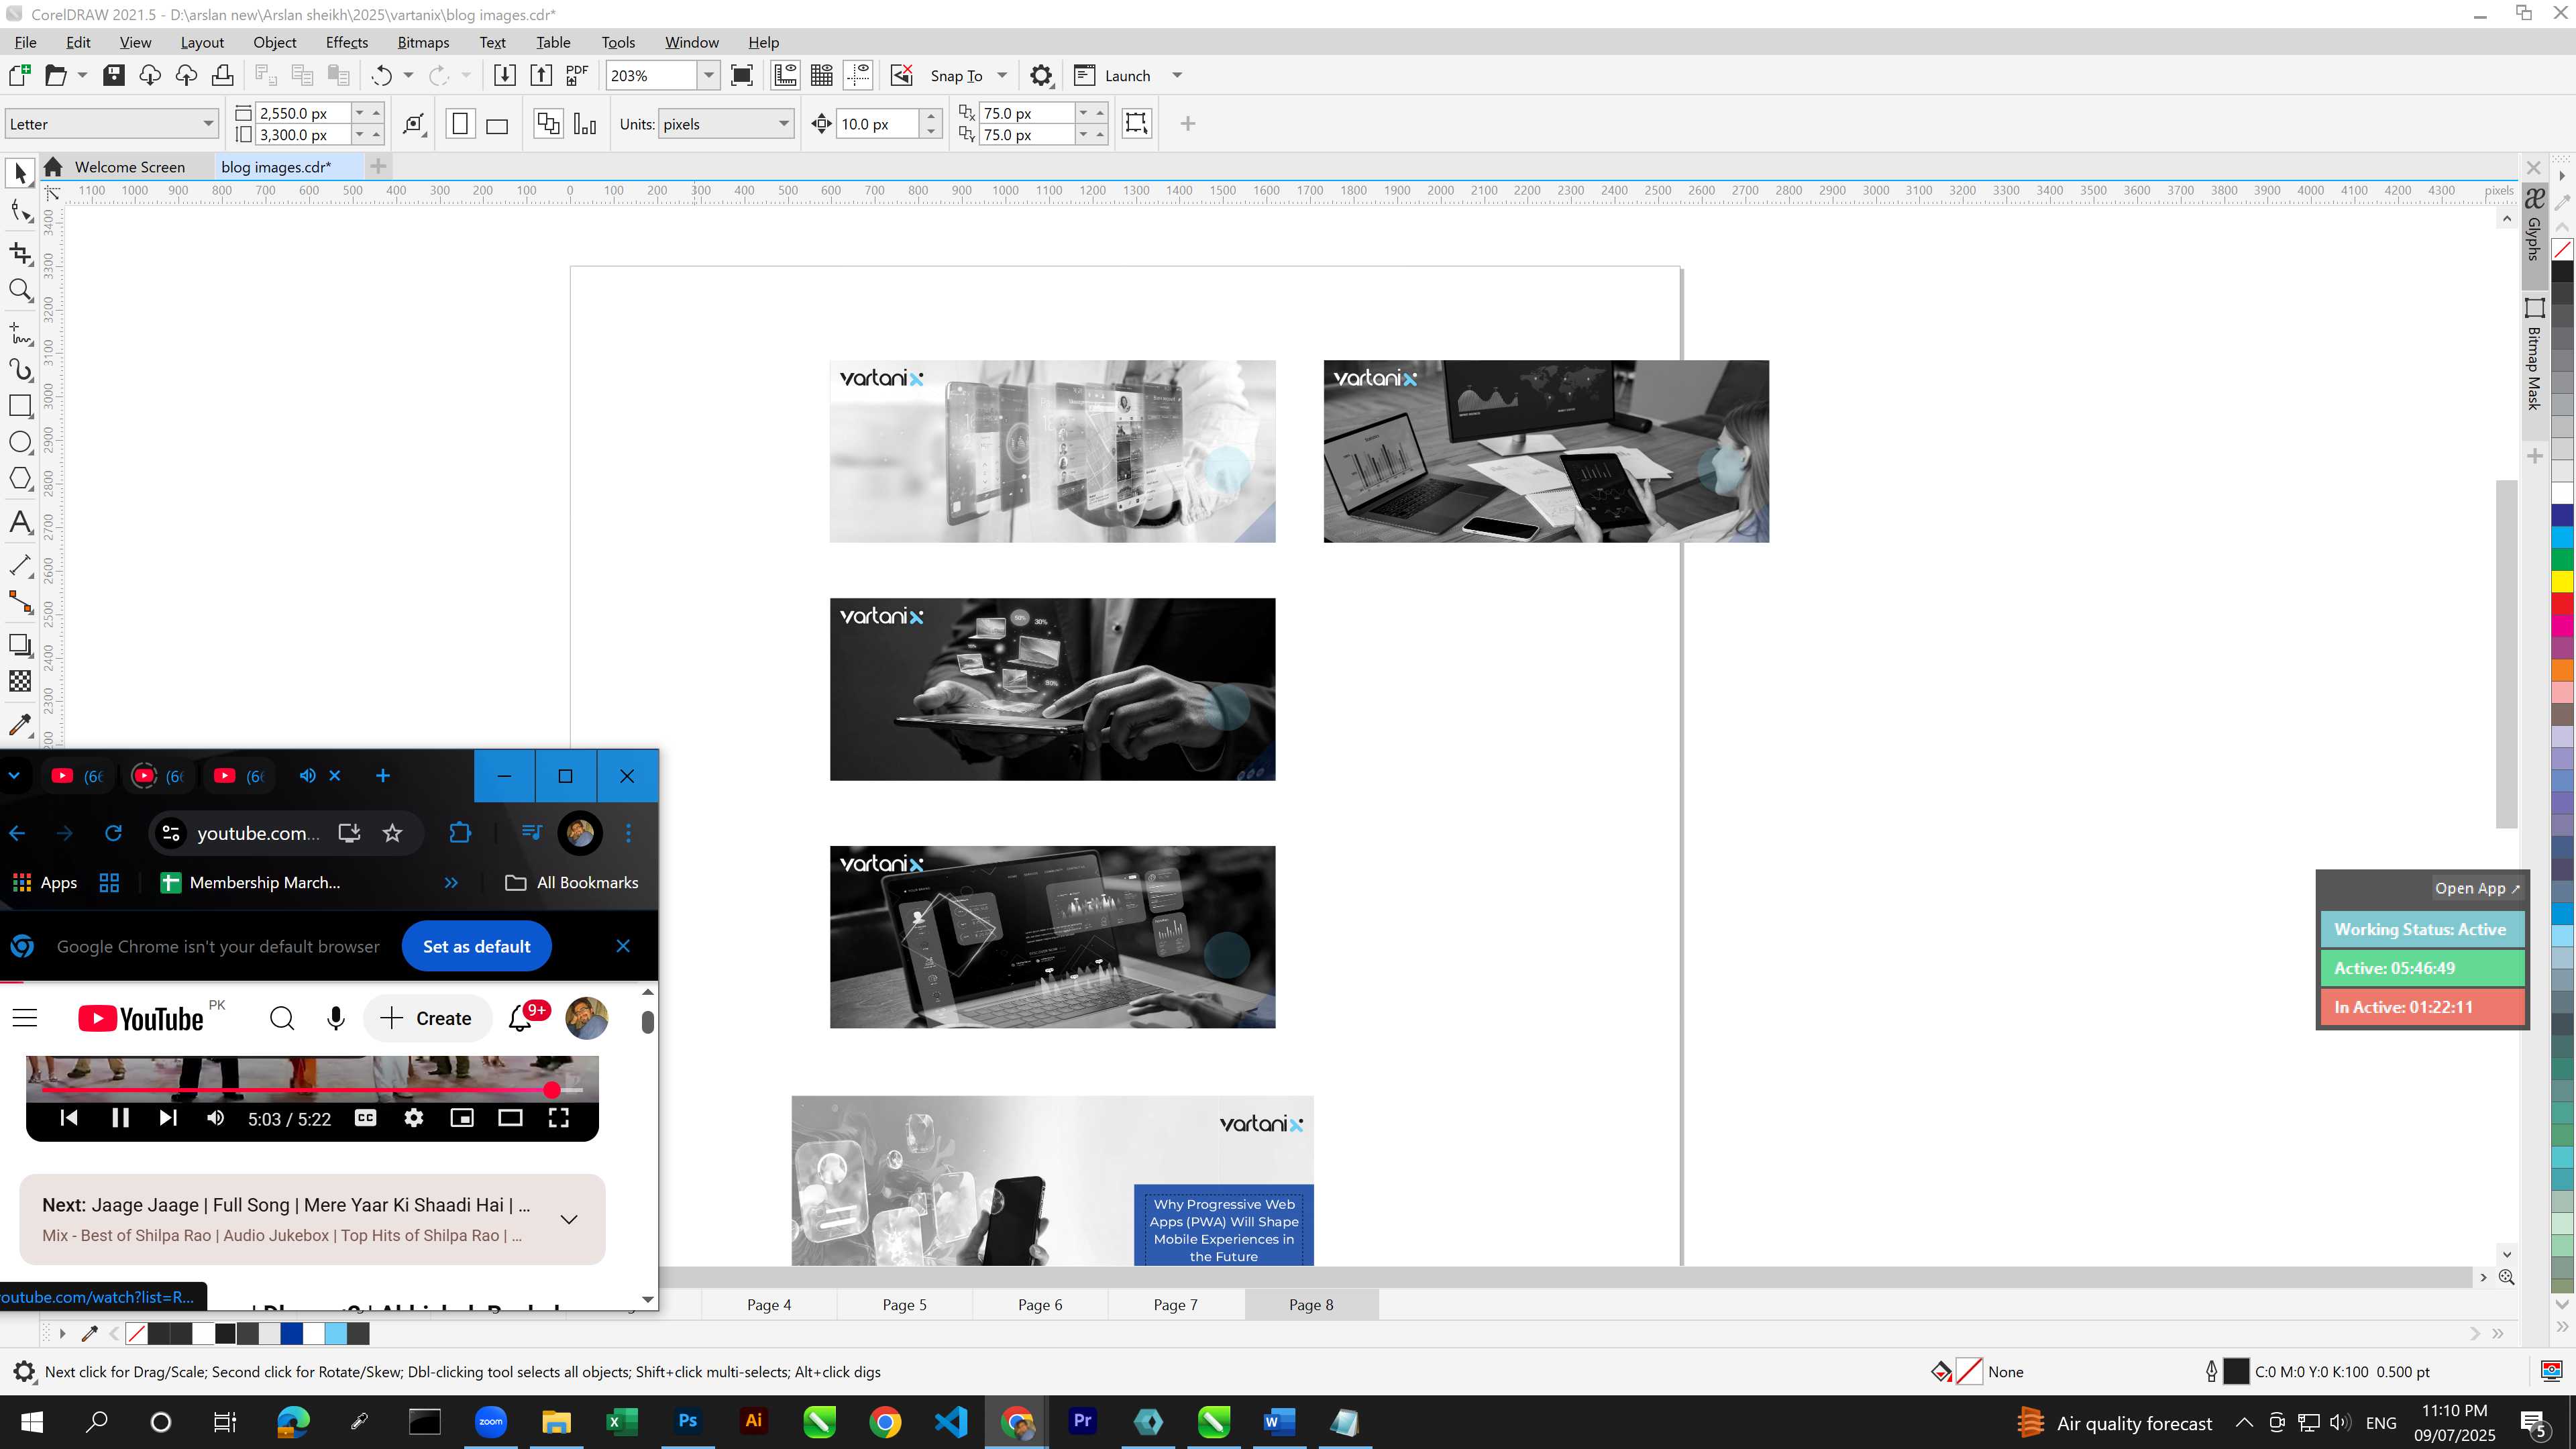Pause the YouTube video
The width and height of the screenshot is (2576, 1449).
120,1118
